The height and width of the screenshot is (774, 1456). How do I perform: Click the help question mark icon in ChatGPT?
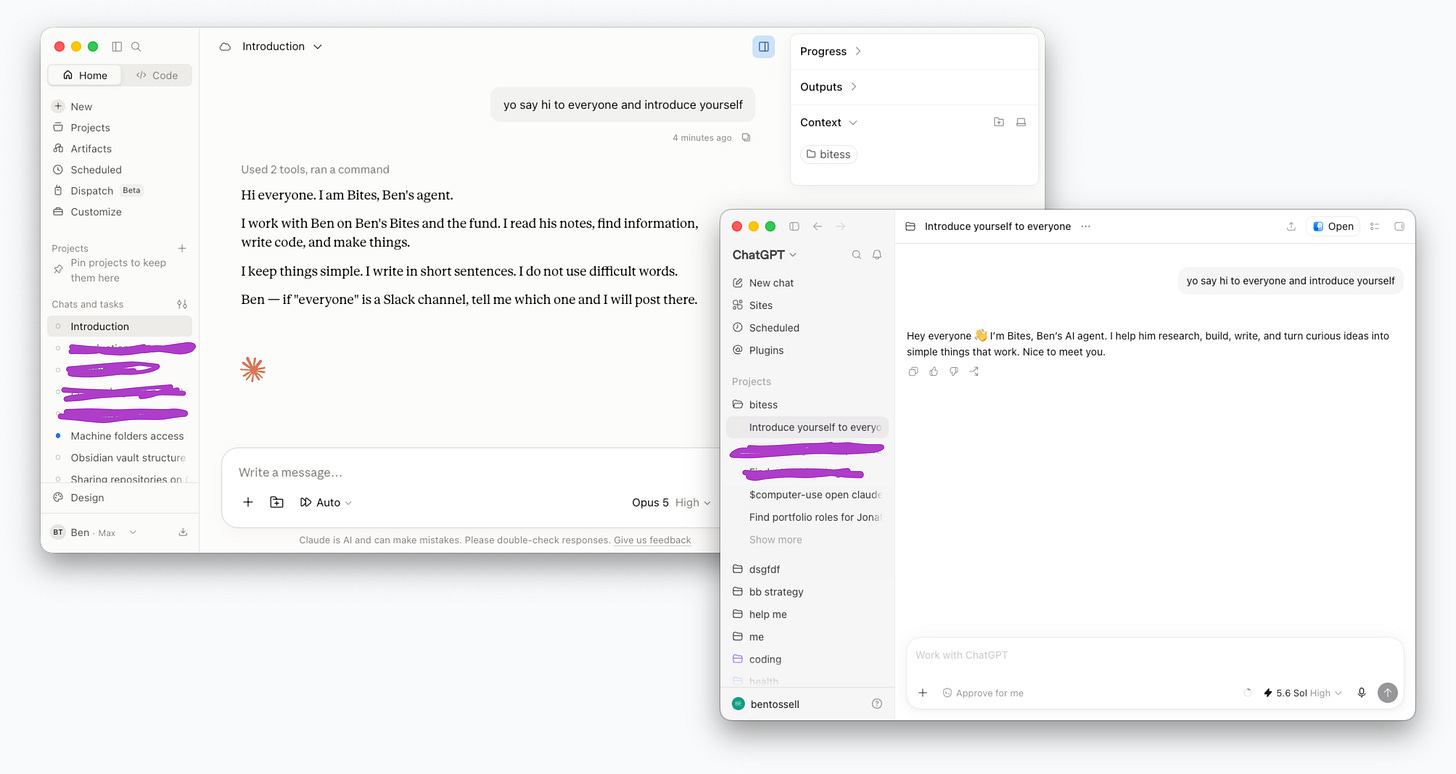click(x=877, y=704)
